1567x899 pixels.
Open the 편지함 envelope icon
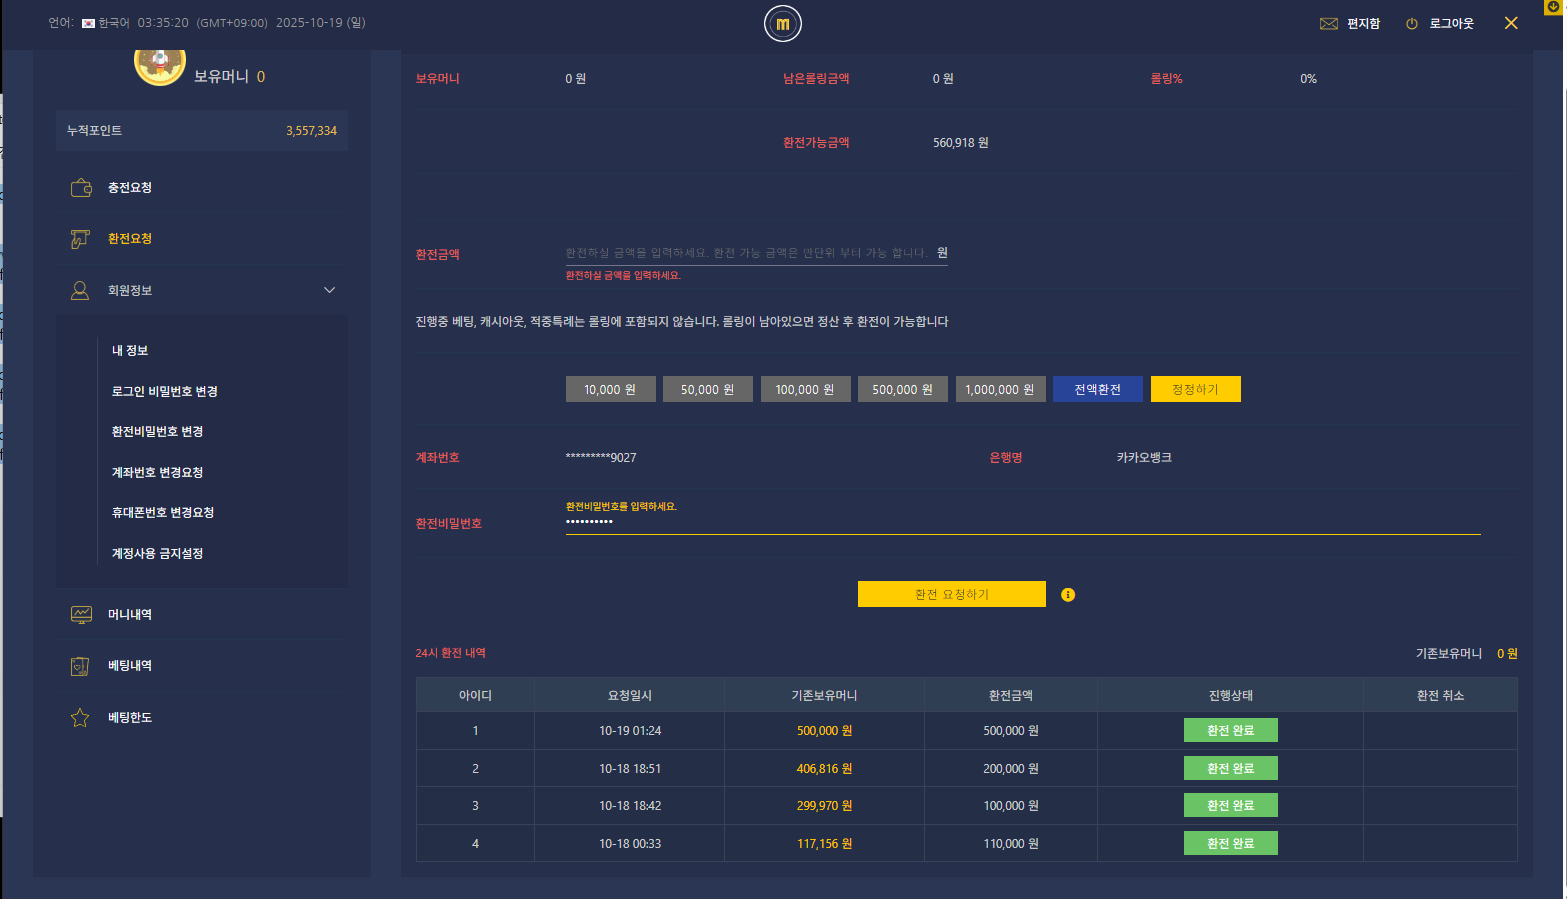tap(1328, 24)
